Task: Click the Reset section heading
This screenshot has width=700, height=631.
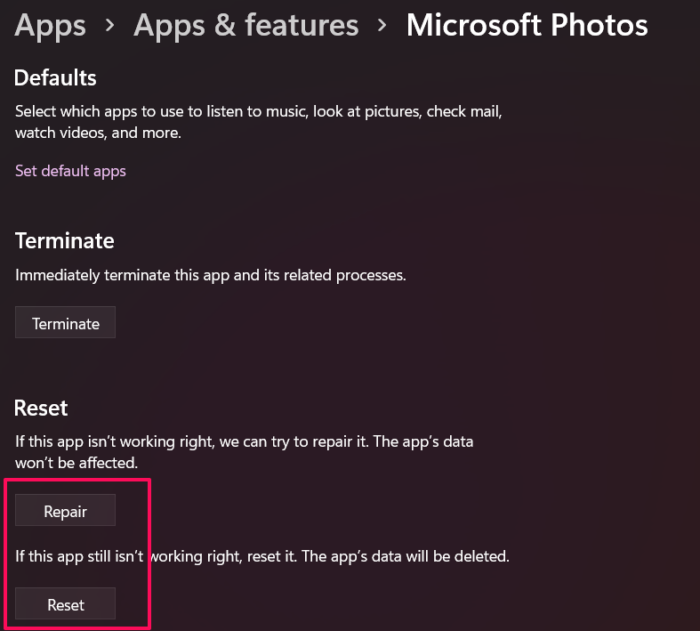Action: (41, 408)
